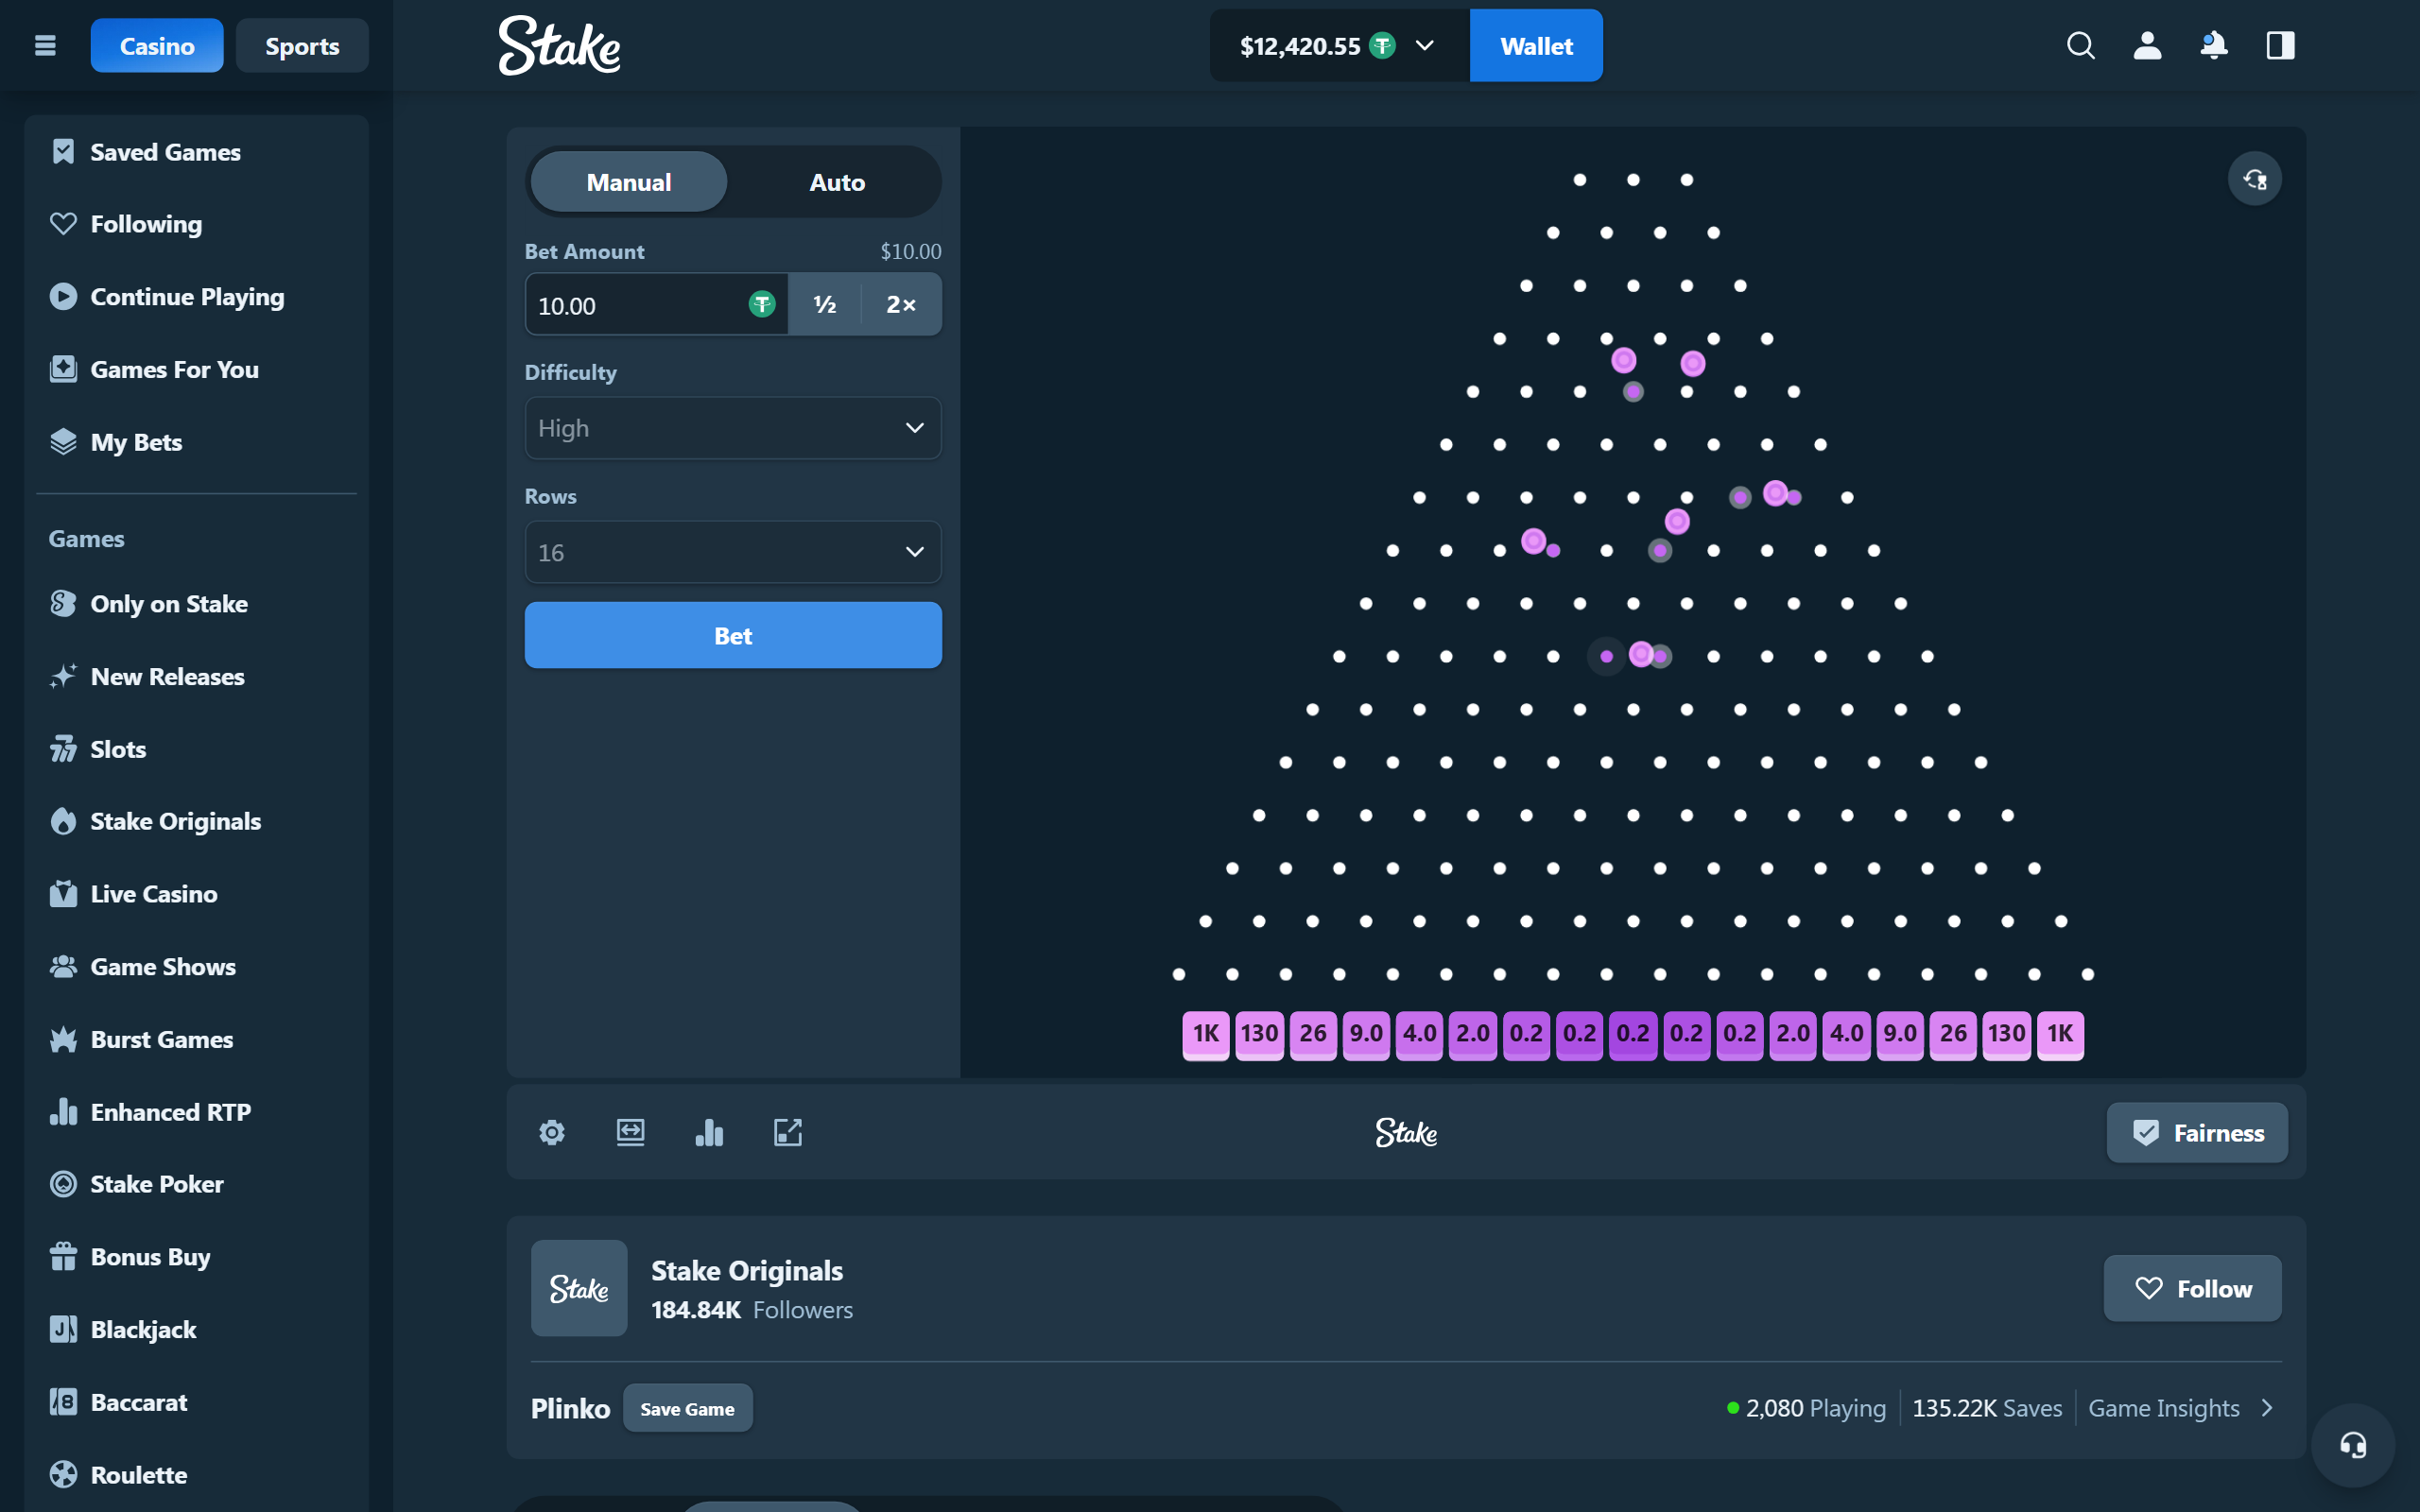
Task: Expand the balance currency dropdown chevron
Action: [x=1425, y=46]
